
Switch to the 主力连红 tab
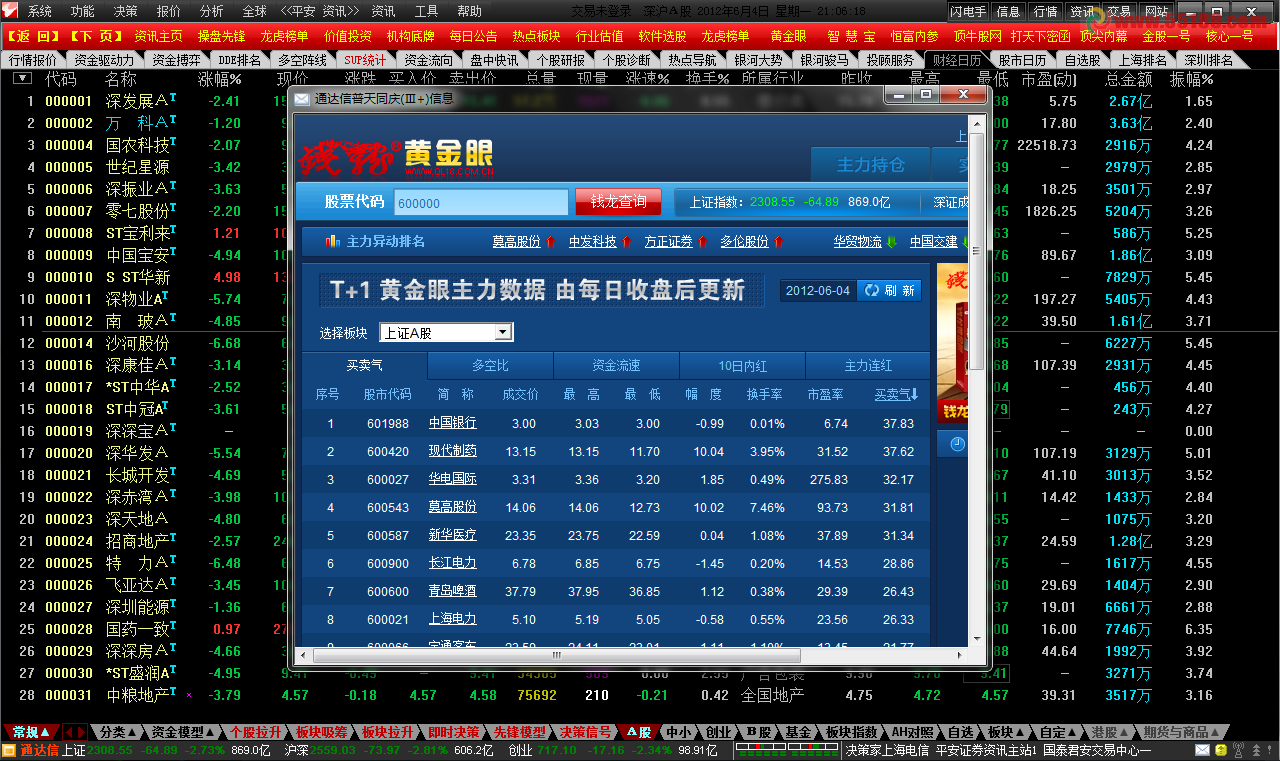tap(868, 365)
